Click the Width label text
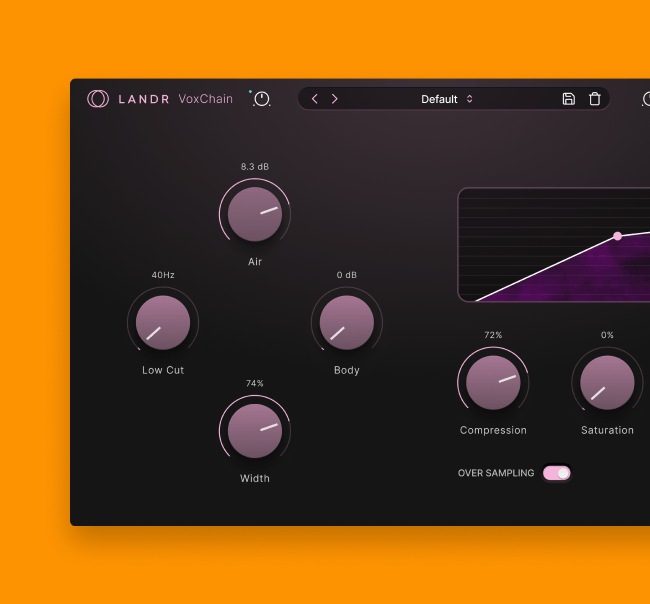Screen dimensions: 650x604 coord(255,478)
